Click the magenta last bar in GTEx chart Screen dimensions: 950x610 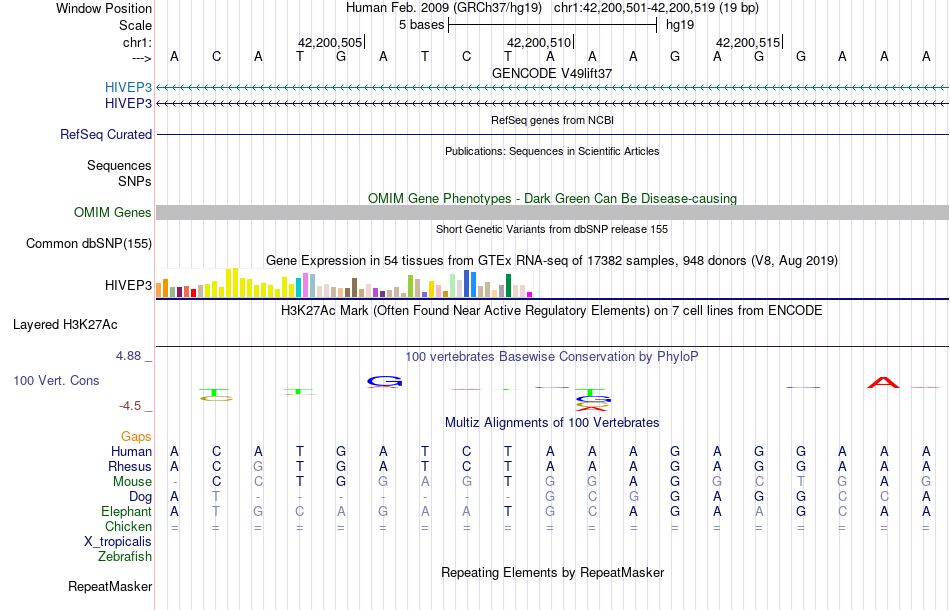coord(530,294)
